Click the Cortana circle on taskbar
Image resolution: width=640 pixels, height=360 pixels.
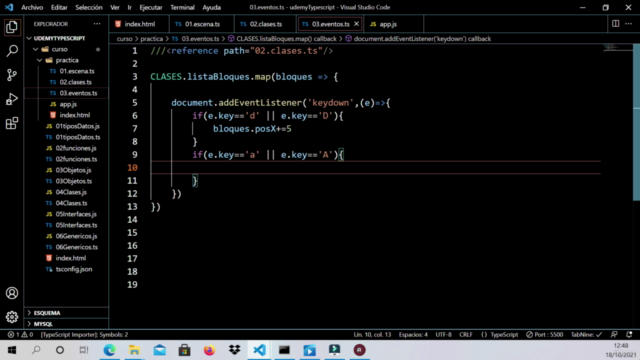click(x=60, y=350)
